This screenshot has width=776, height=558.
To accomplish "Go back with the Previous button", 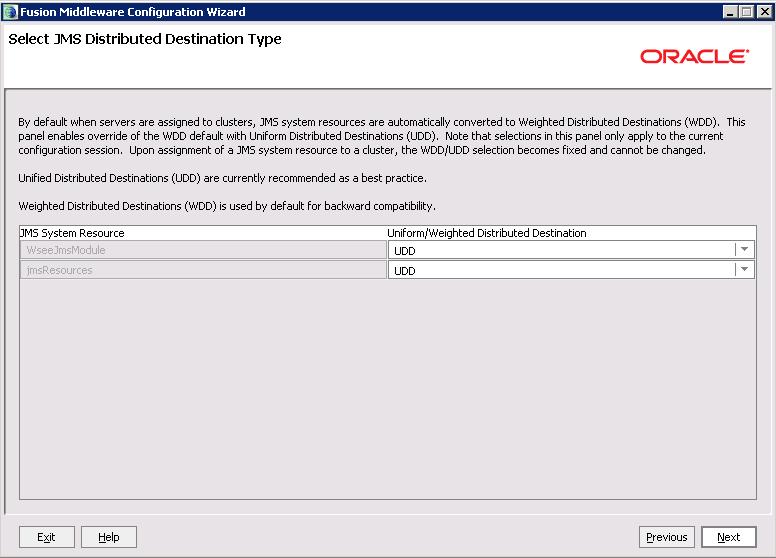I will (x=667, y=537).
